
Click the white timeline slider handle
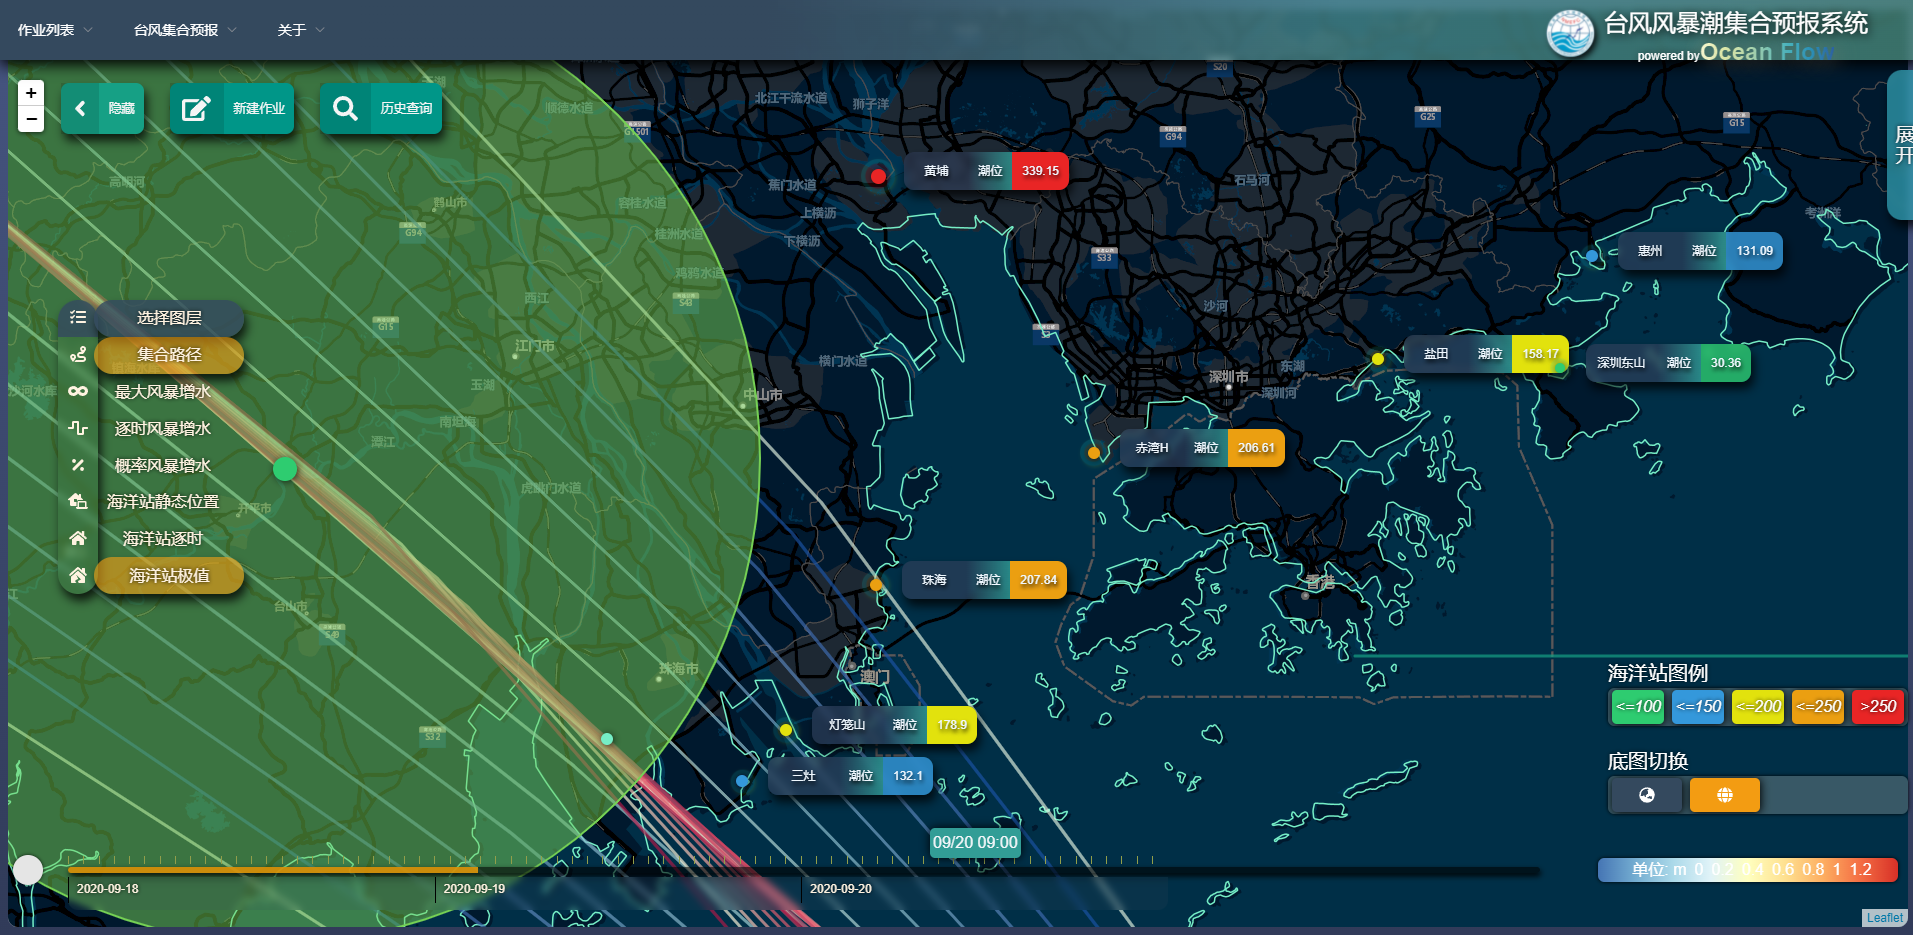click(28, 870)
